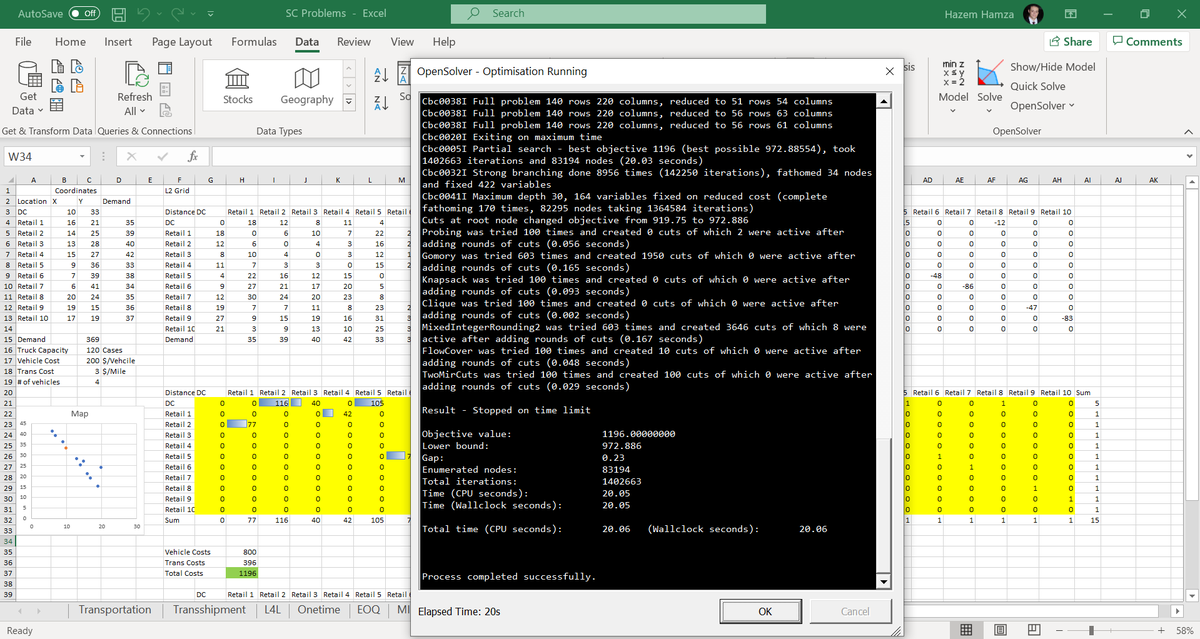This screenshot has width=1200, height=639.
Task: Open the Get Data dropdown
Action: click(28, 90)
